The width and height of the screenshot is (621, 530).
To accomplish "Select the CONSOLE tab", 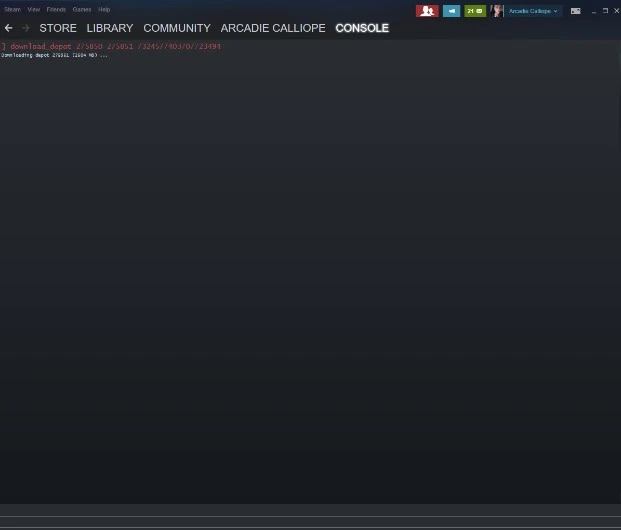I will click(362, 28).
